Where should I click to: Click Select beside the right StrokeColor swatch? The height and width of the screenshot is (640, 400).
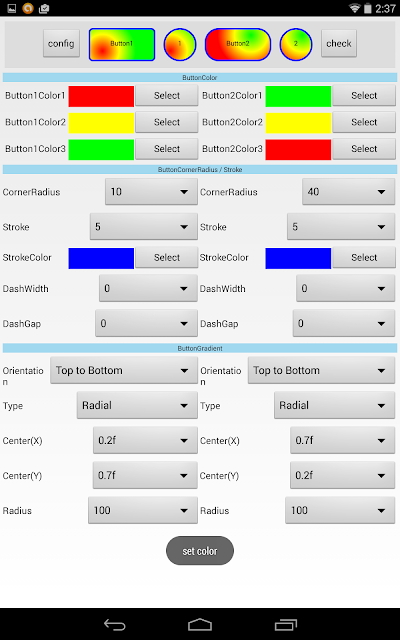point(364,257)
